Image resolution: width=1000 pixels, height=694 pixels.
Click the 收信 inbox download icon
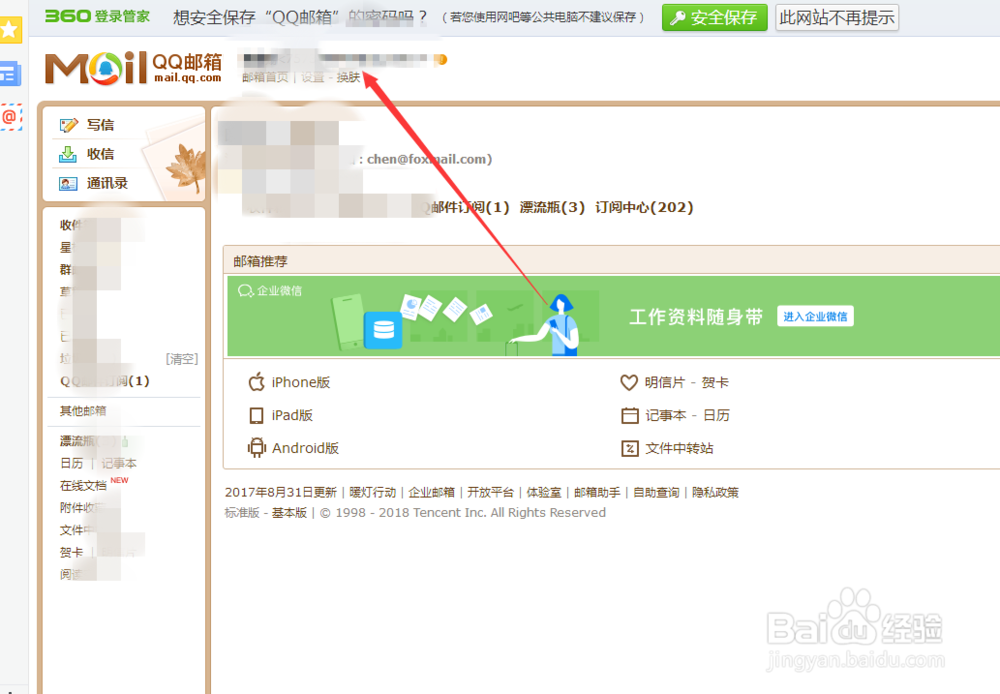coord(68,154)
